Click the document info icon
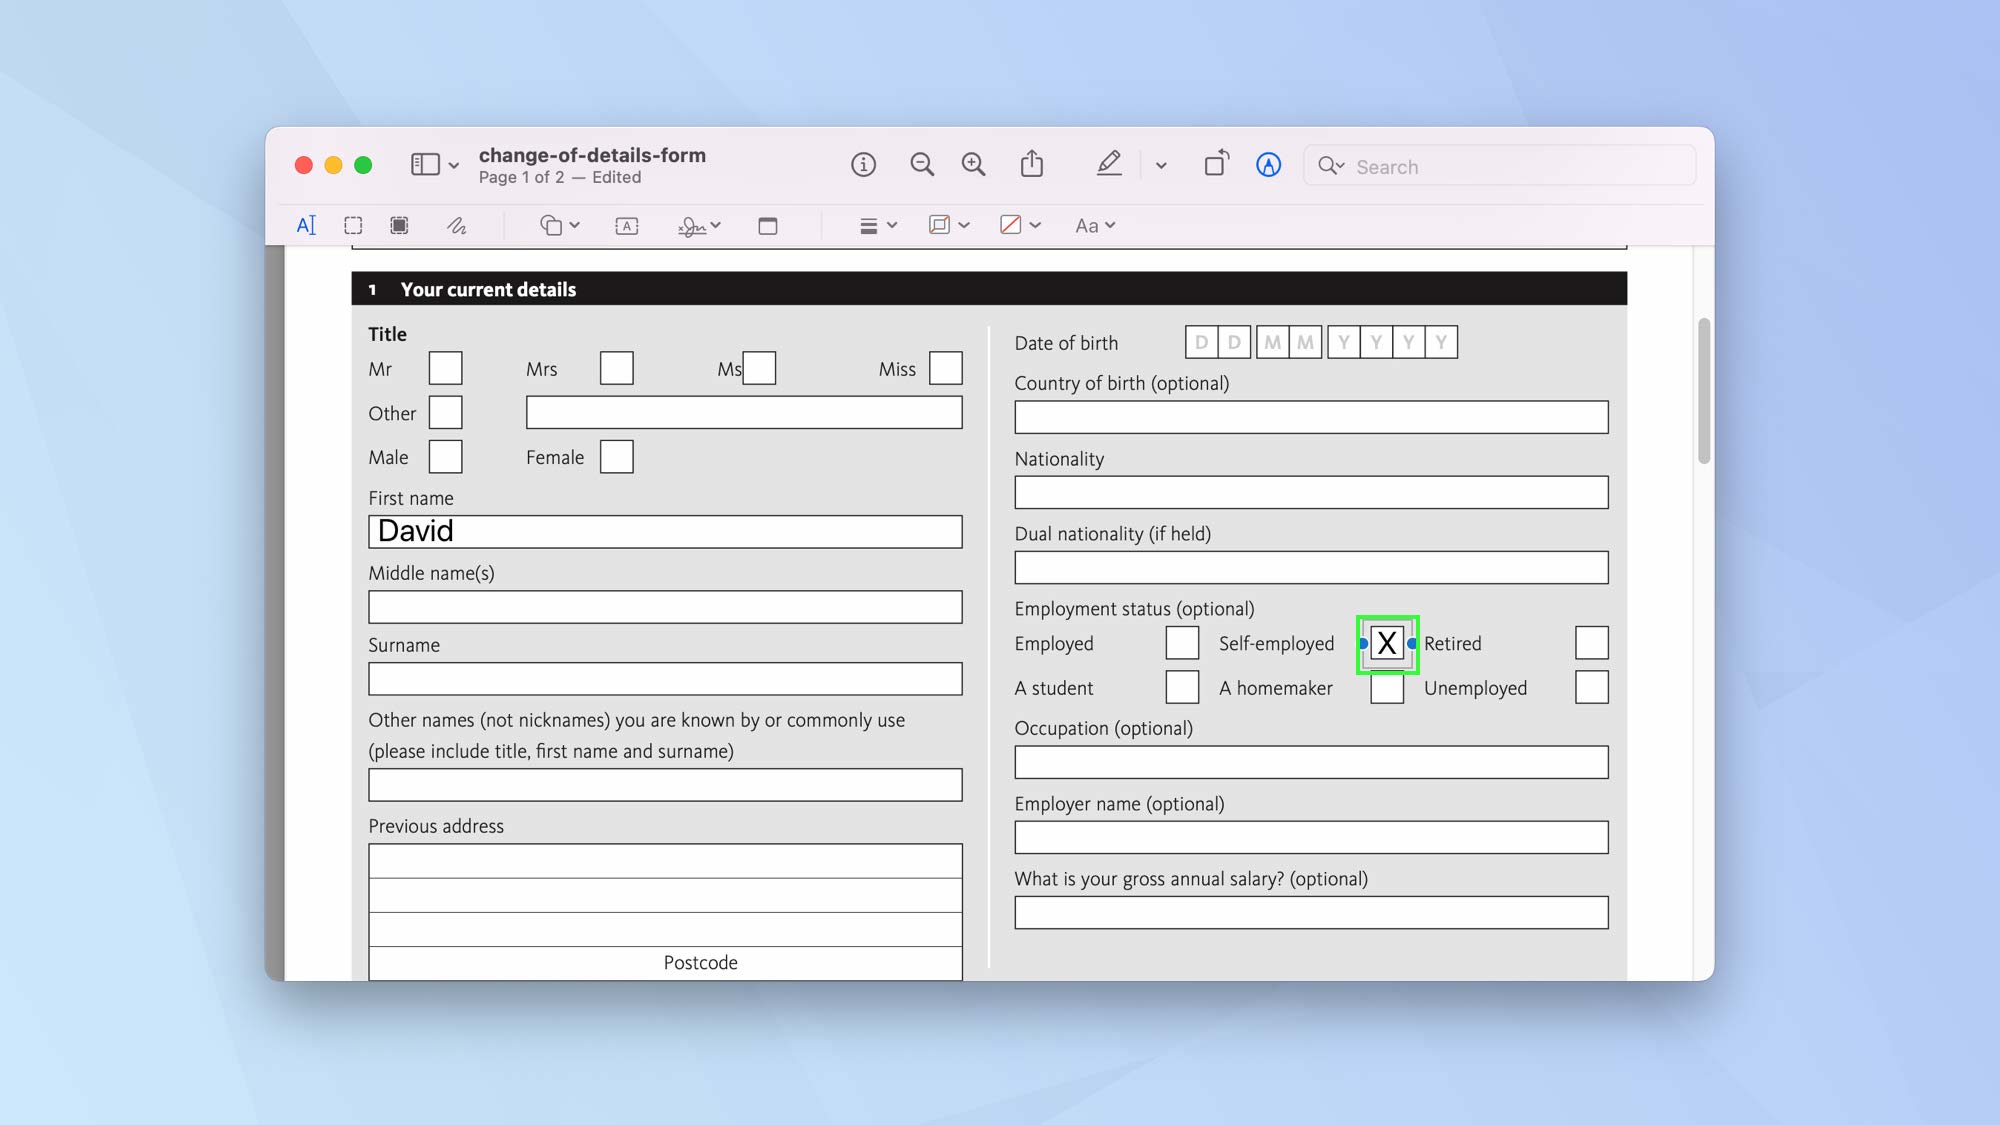 coord(863,164)
